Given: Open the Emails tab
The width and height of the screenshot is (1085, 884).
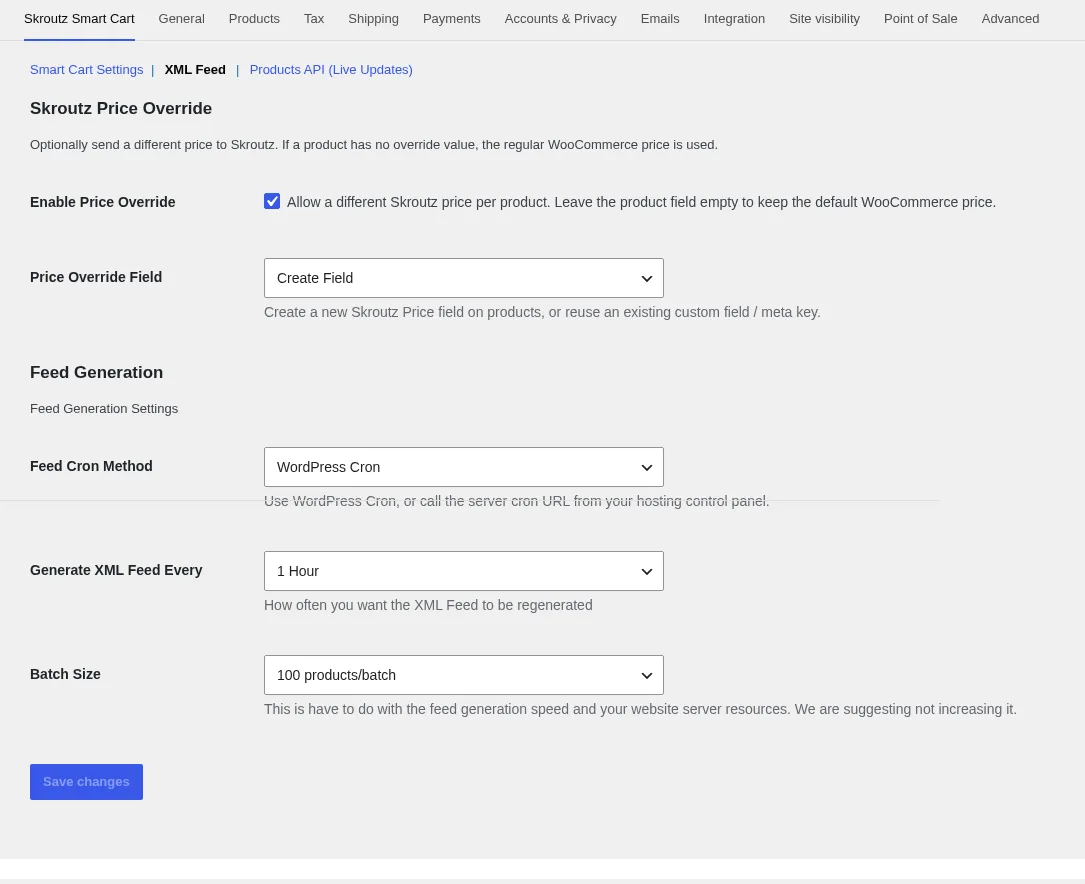Looking at the screenshot, I should [659, 19].
